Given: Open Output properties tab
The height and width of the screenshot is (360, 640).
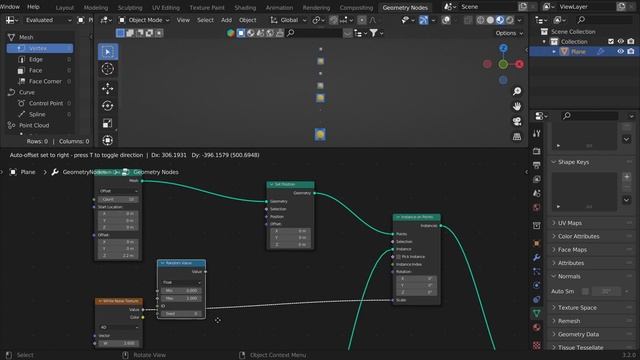Looking at the screenshot, I should 537,165.
